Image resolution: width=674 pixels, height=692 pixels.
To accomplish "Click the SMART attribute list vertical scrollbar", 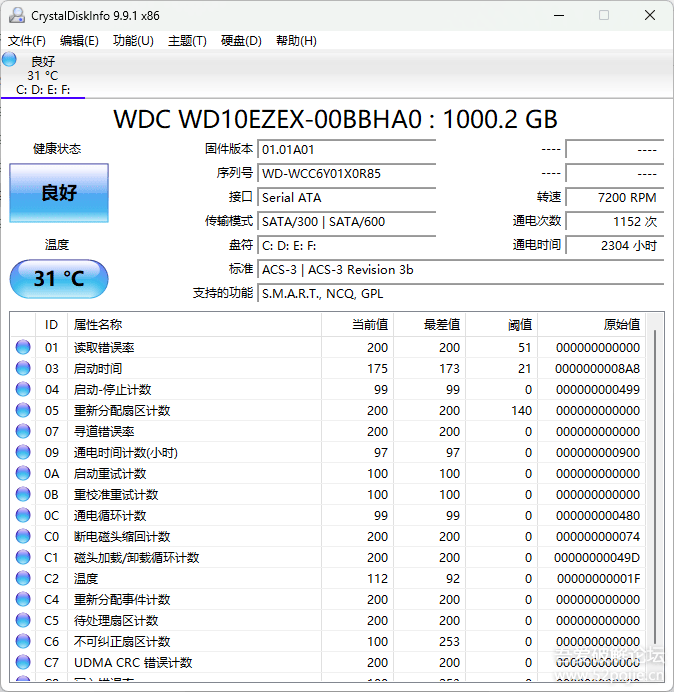I will click(x=655, y=488).
